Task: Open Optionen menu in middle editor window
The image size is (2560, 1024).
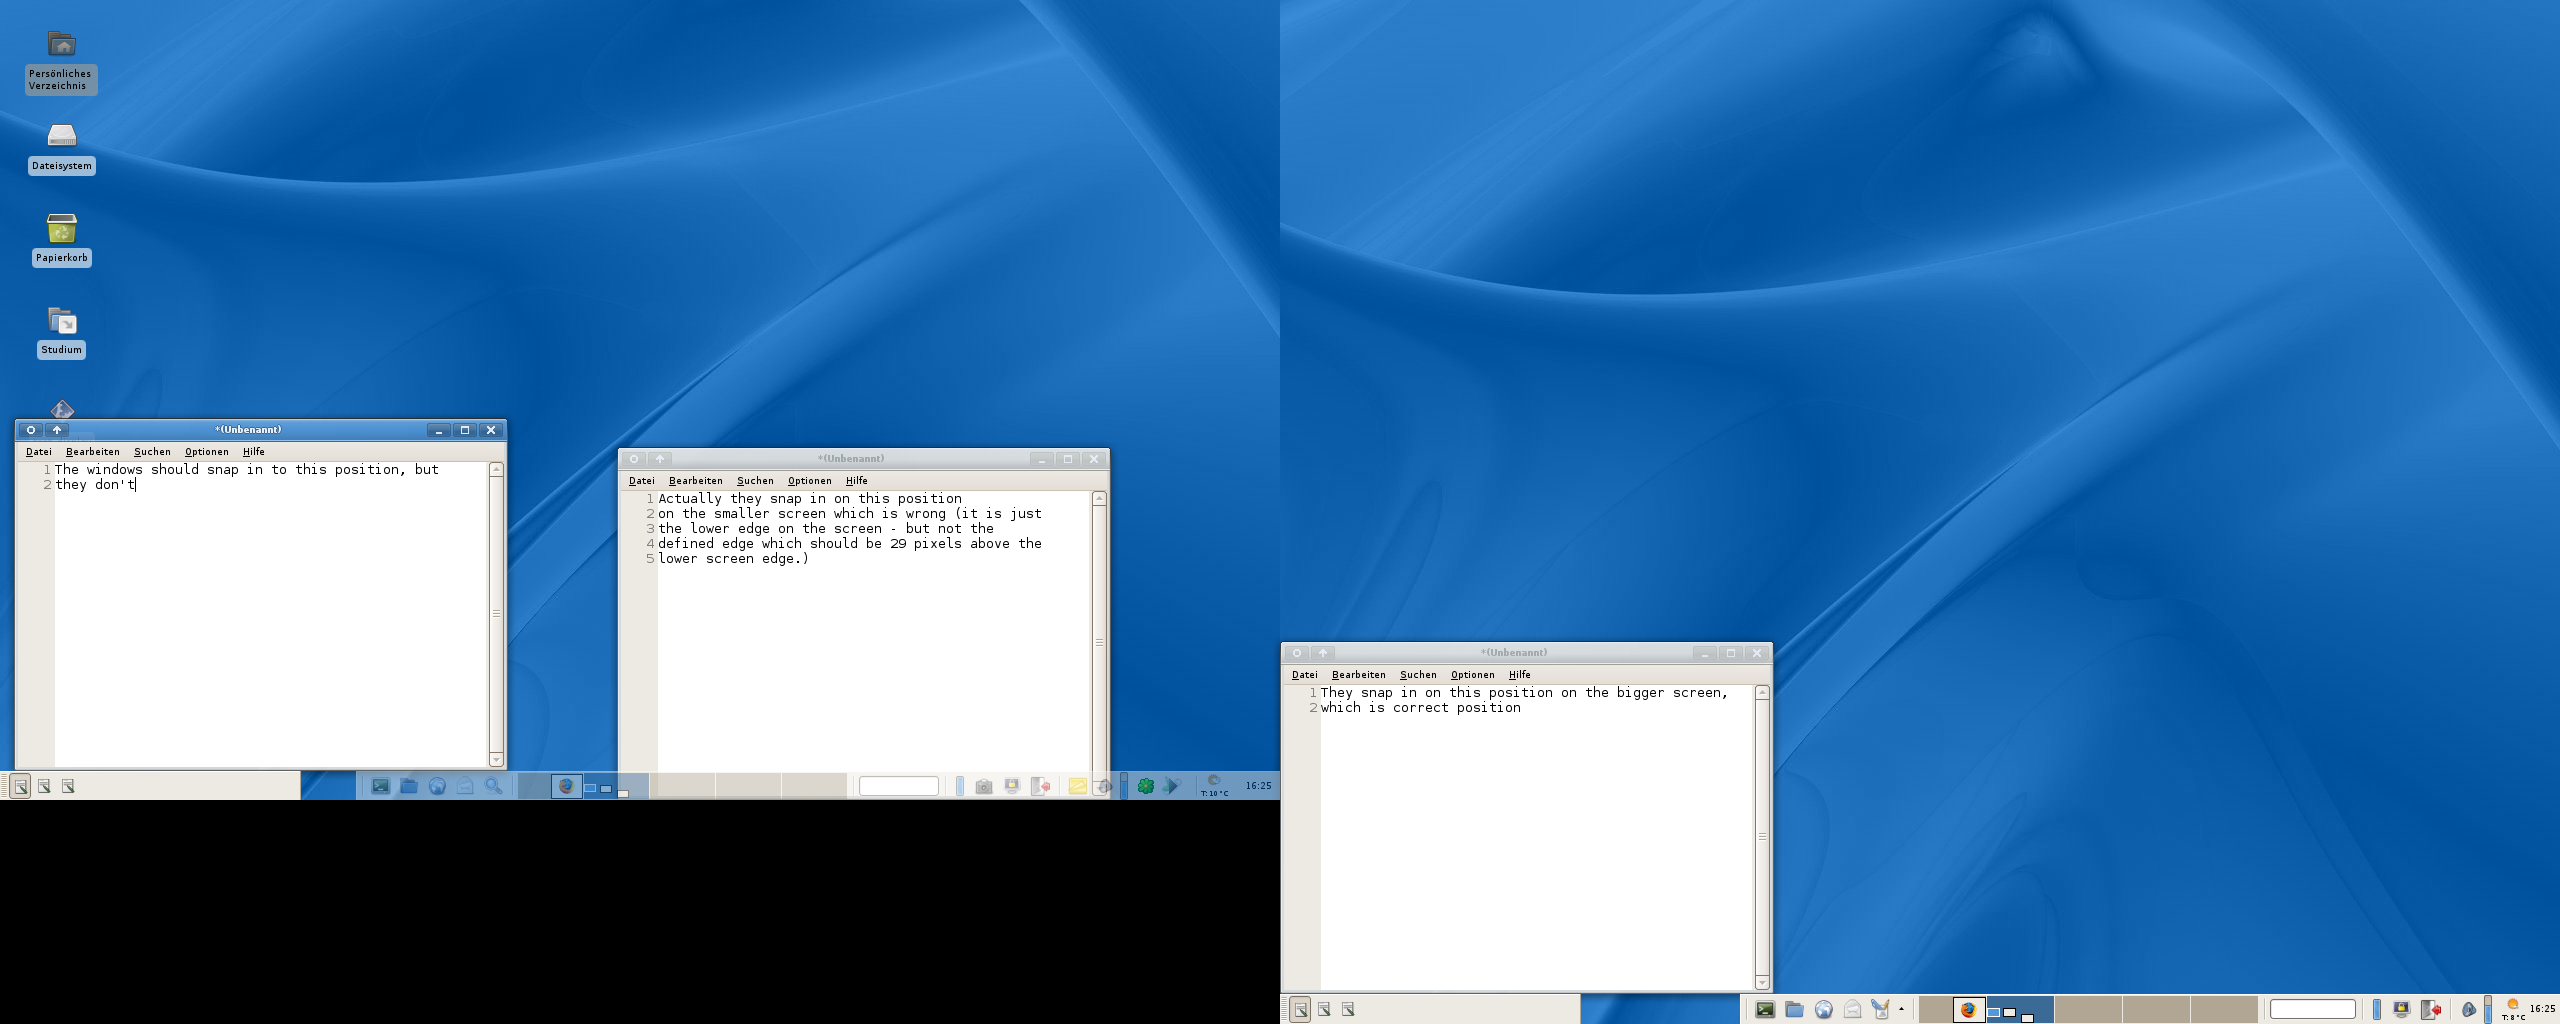Action: point(809,481)
